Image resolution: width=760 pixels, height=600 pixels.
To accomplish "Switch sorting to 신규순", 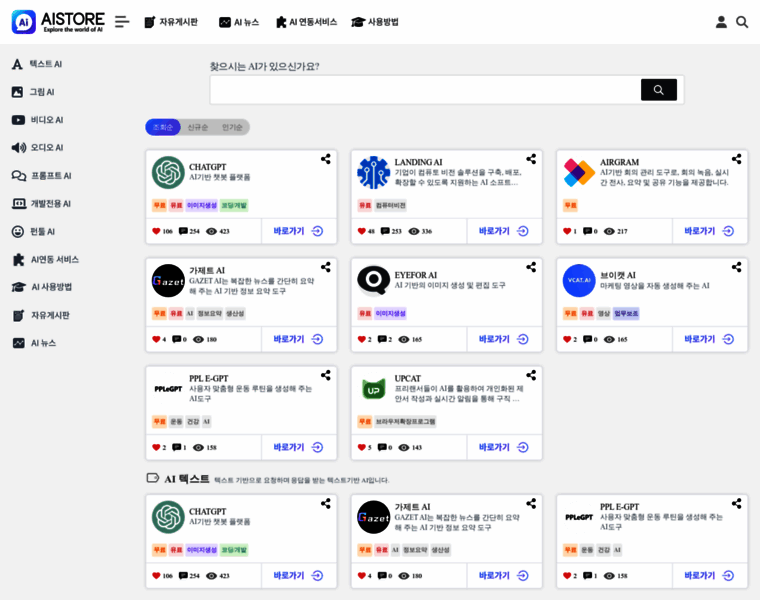I will coord(198,127).
